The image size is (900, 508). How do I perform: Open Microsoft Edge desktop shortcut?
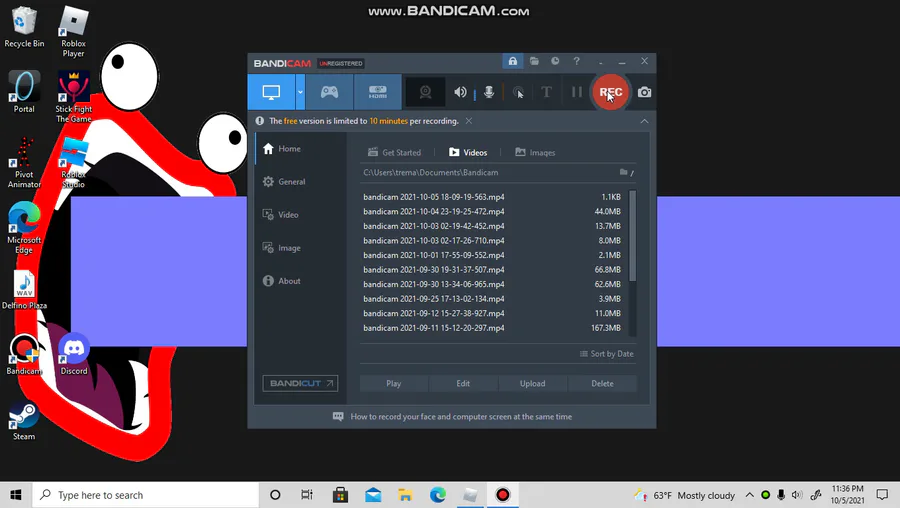(24, 228)
